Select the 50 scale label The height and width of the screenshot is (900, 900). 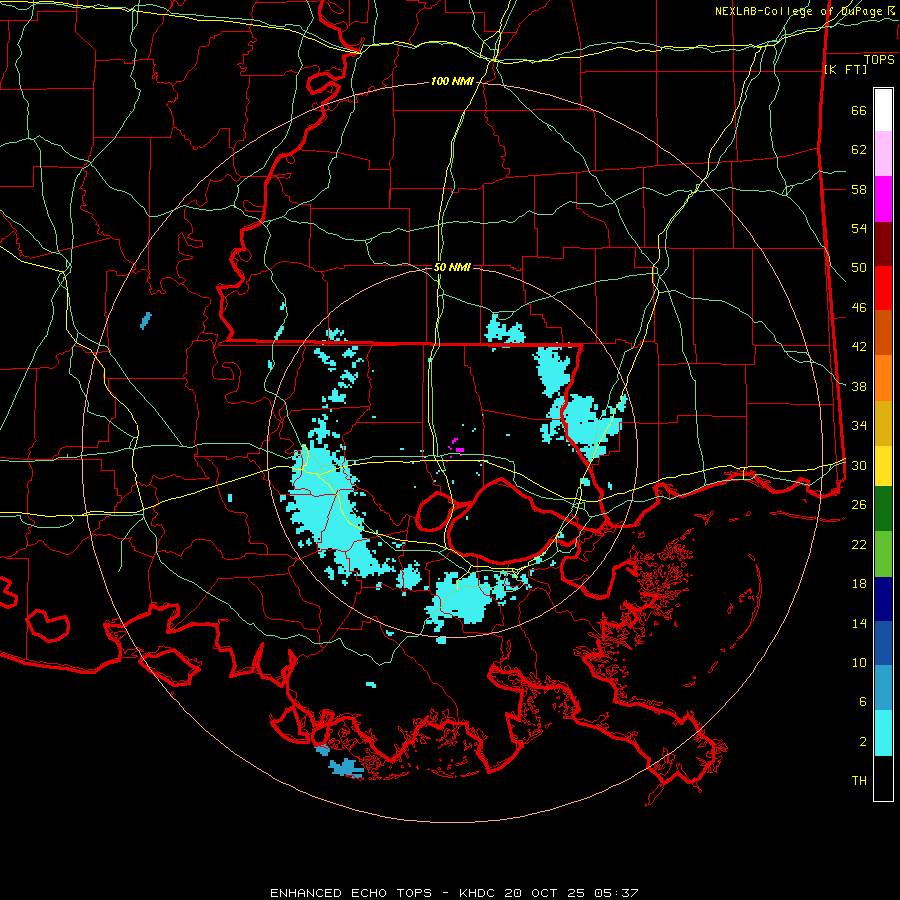click(x=859, y=268)
